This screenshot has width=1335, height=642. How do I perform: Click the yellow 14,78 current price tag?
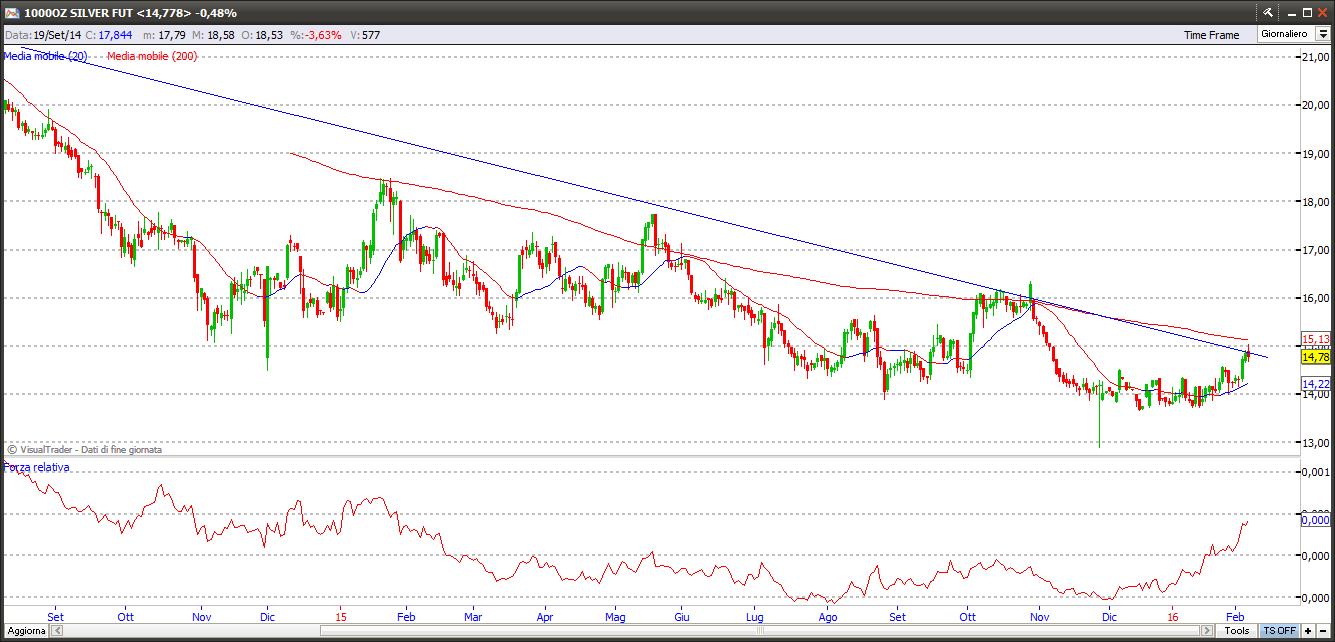[1315, 357]
